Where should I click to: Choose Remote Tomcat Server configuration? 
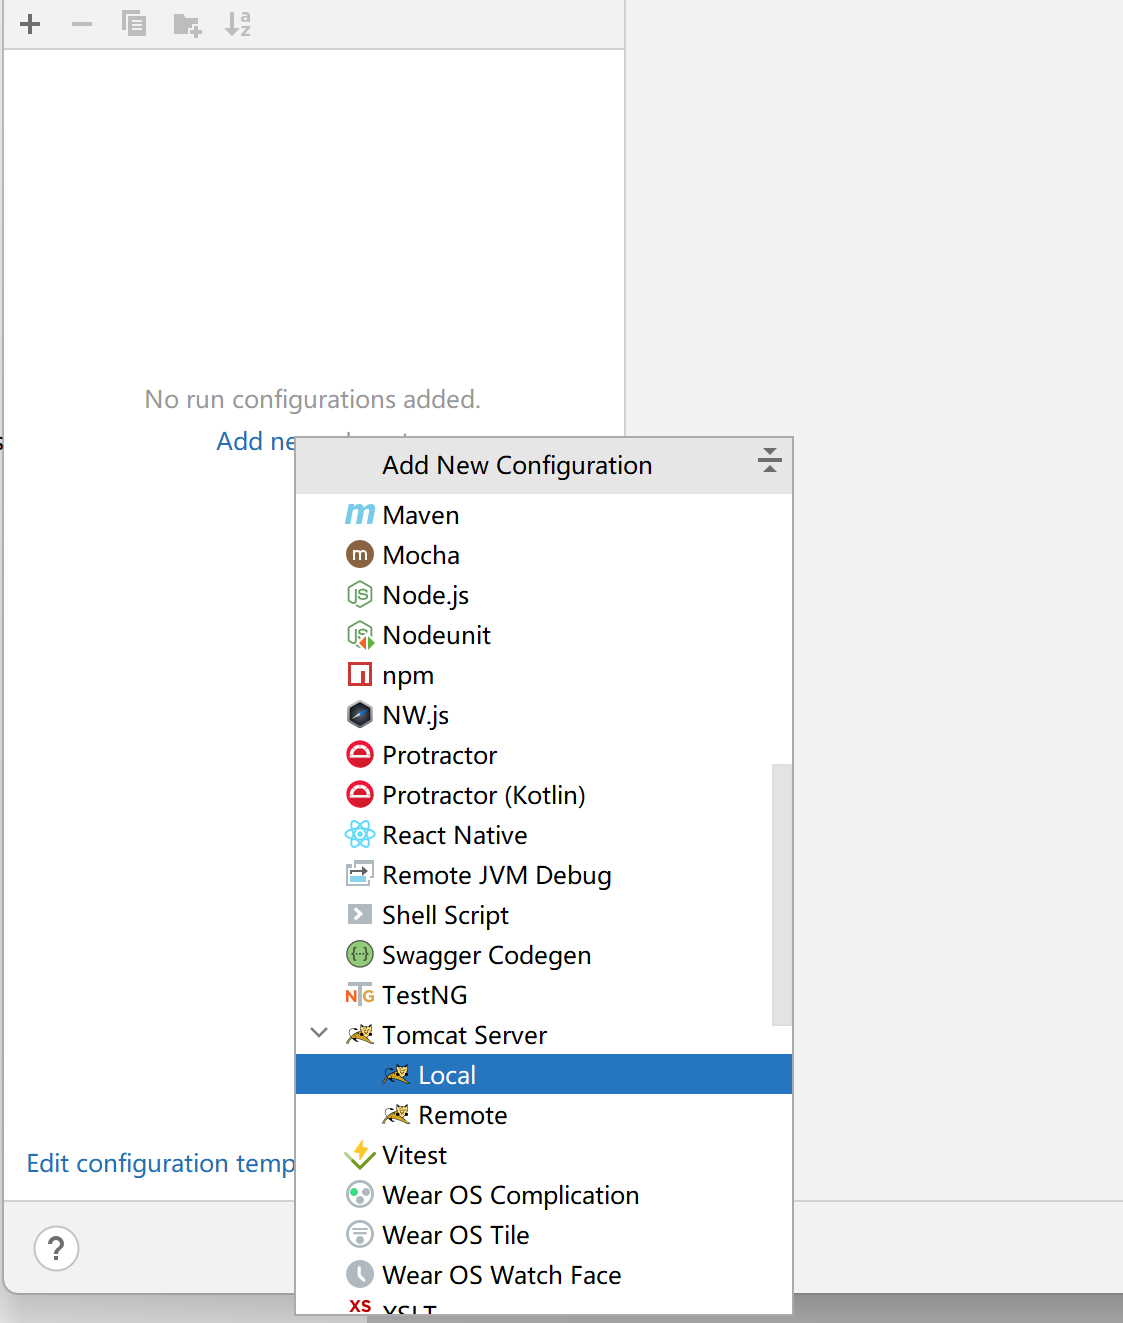pos(462,1115)
